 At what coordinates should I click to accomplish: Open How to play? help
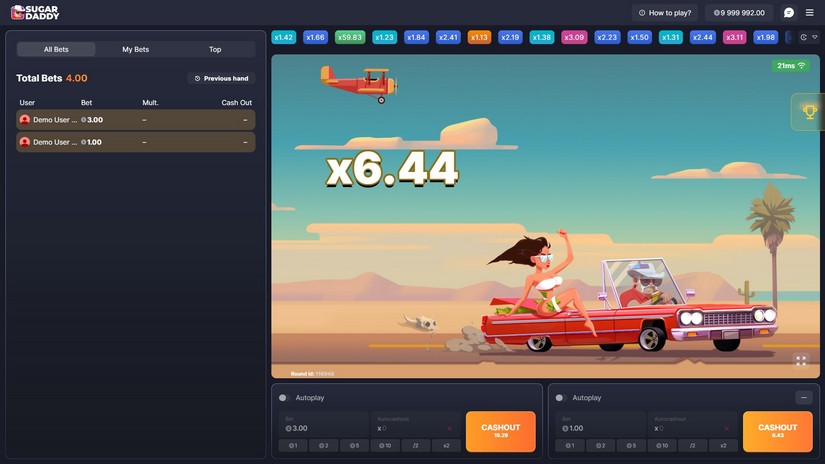[x=665, y=13]
